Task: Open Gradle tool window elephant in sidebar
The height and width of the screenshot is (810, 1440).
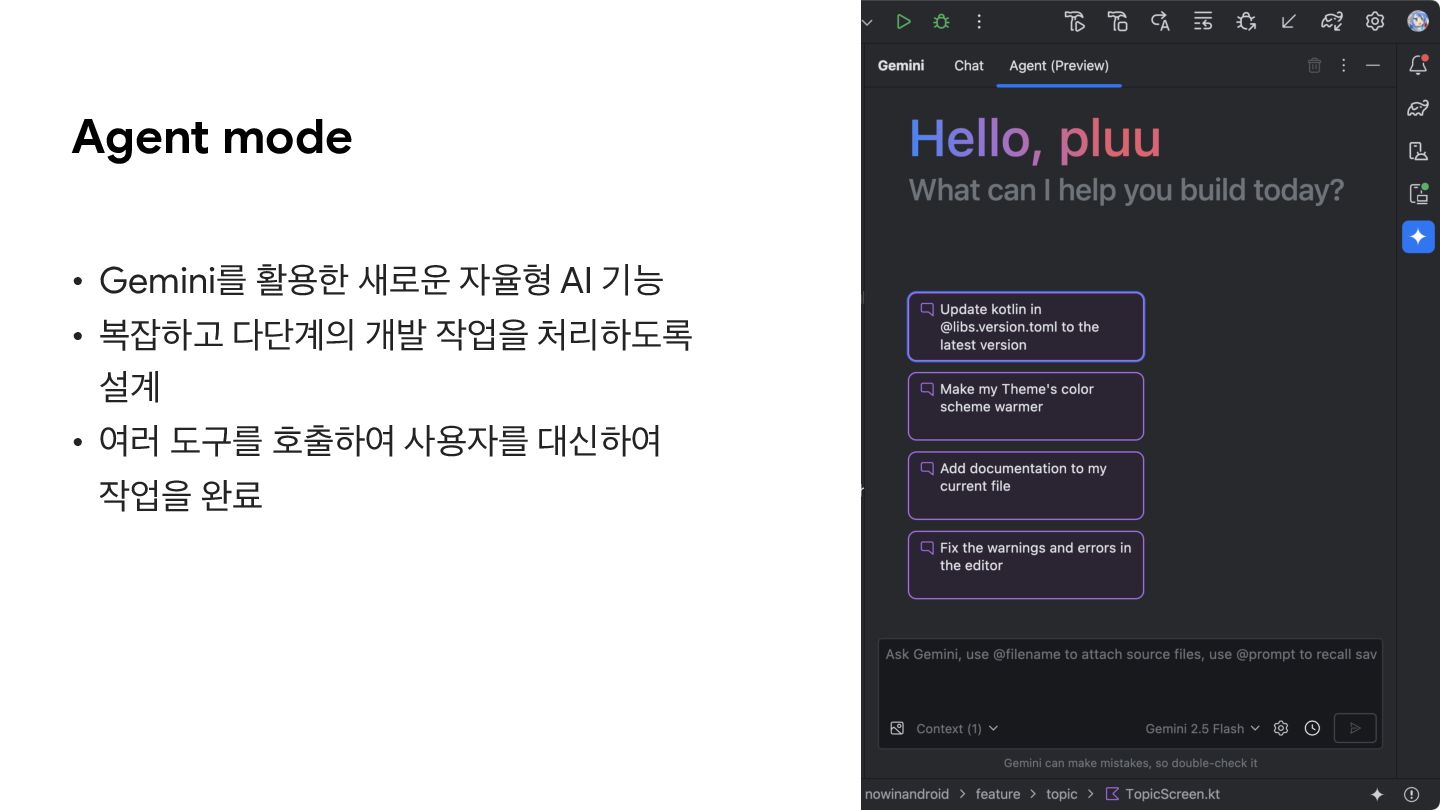Action: coord(1418,108)
